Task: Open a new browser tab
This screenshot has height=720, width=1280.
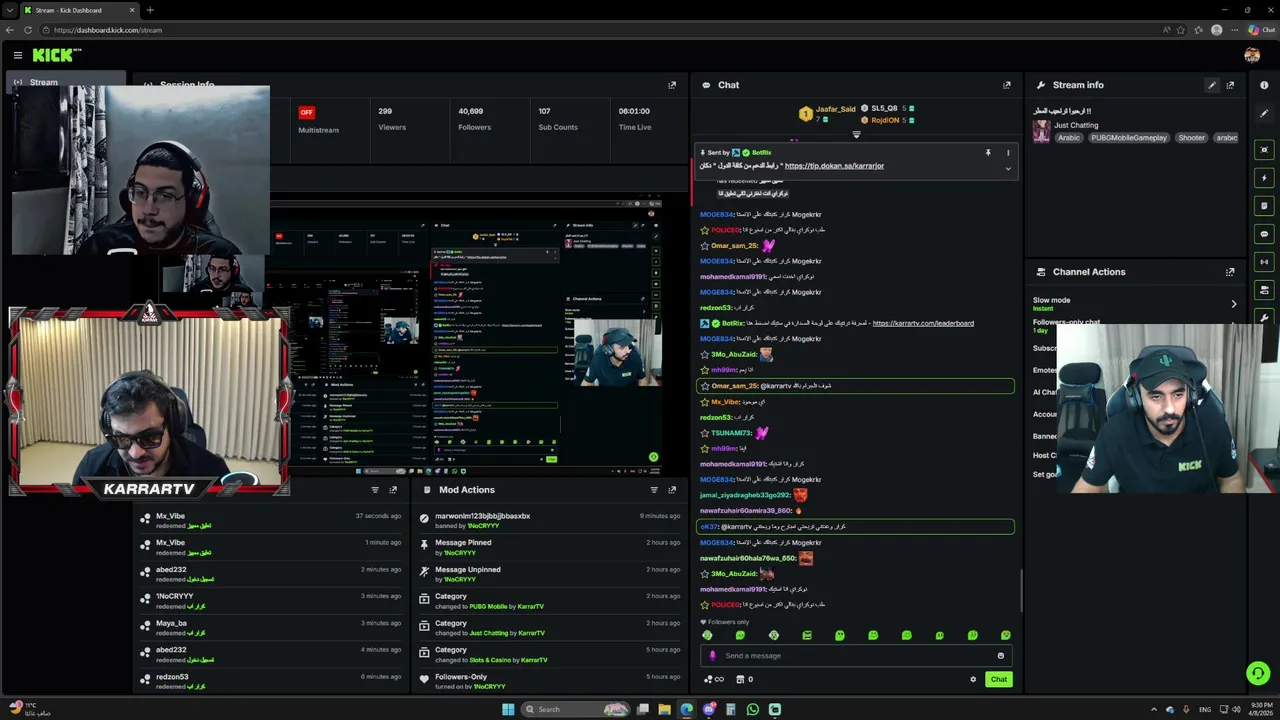Action: click(150, 10)
